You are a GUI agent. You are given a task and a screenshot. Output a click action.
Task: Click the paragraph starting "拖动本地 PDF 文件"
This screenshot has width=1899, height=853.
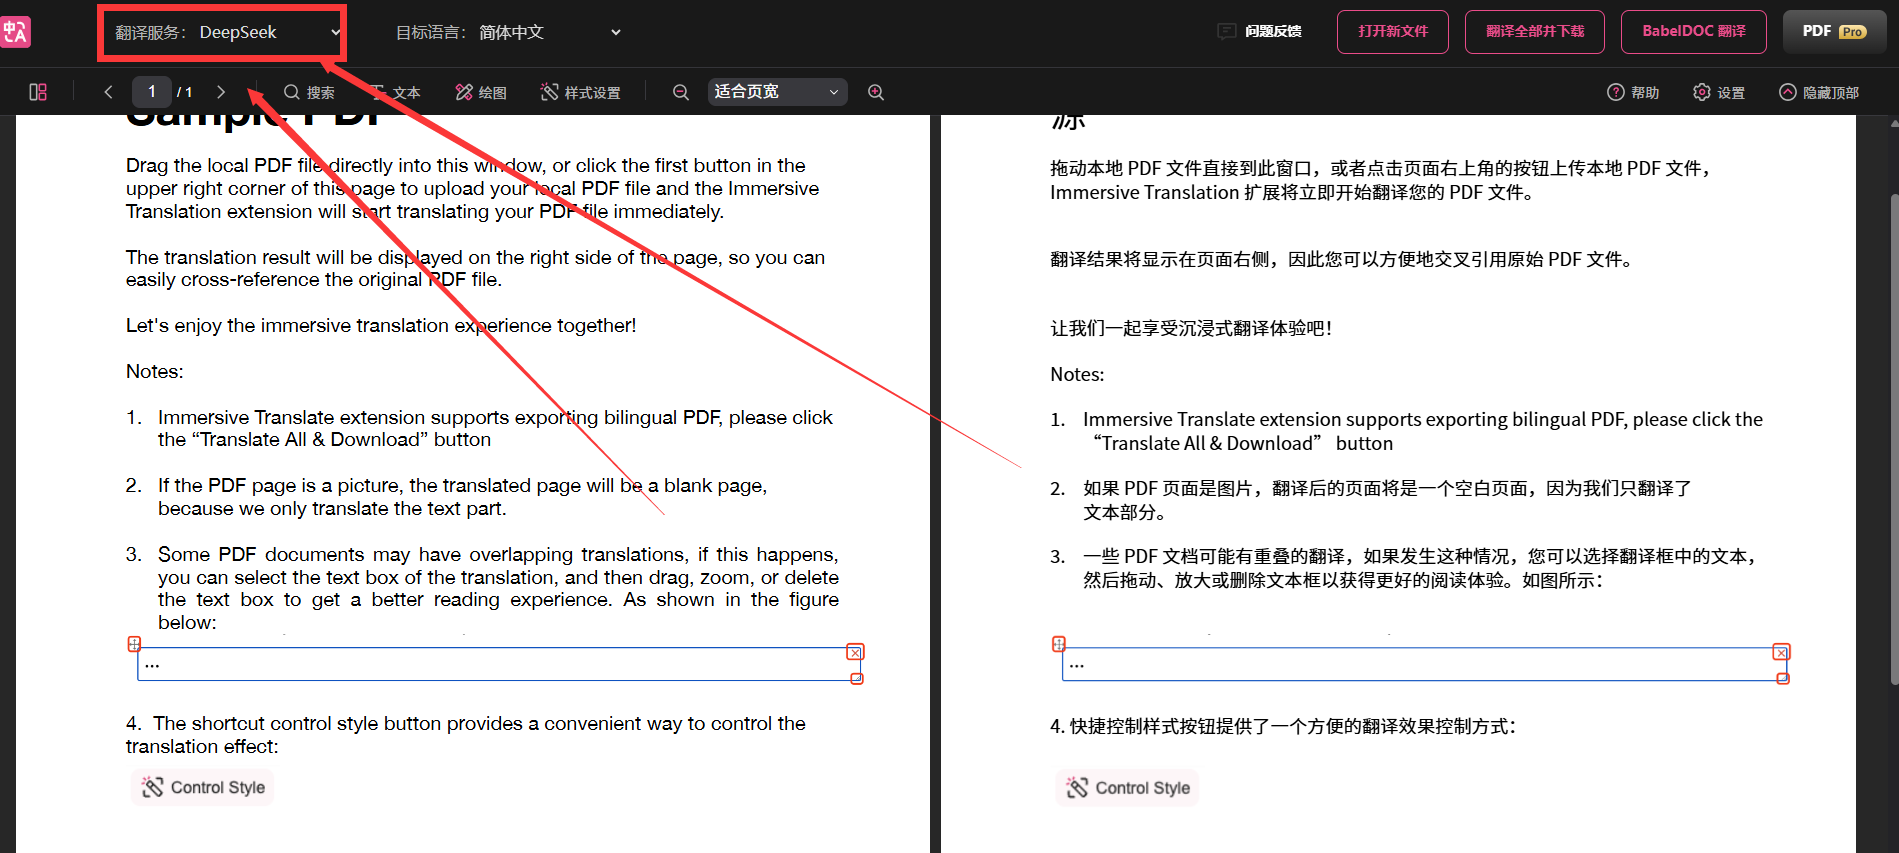1381,180
